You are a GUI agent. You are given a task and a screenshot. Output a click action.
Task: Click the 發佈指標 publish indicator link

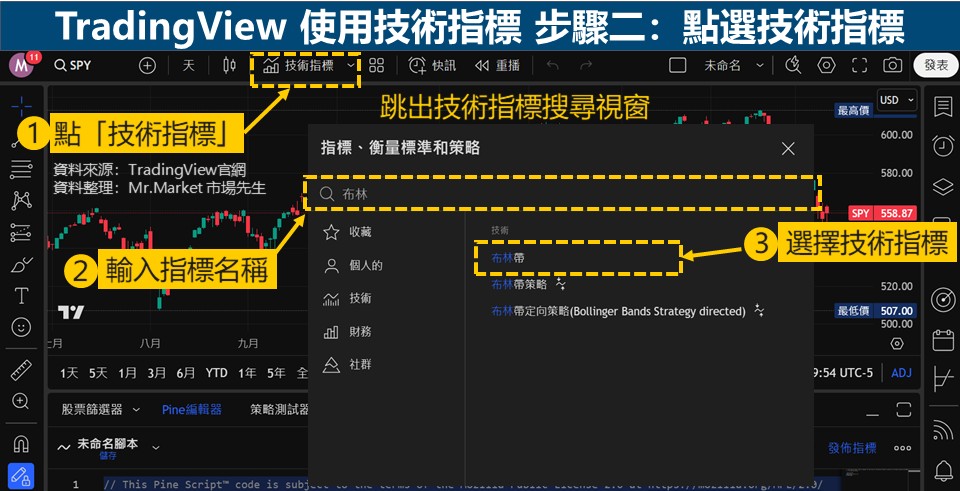click(852, 448)
